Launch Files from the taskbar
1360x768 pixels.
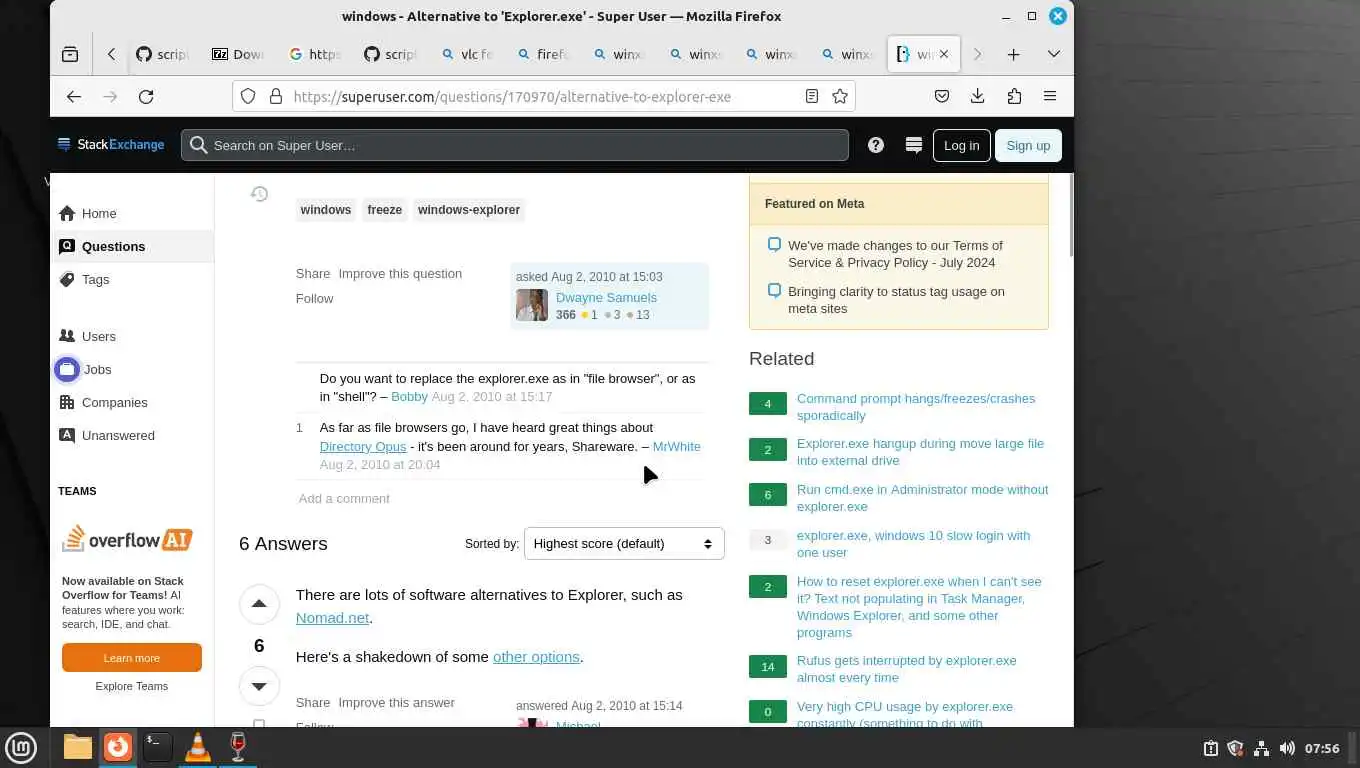(77, 747)
